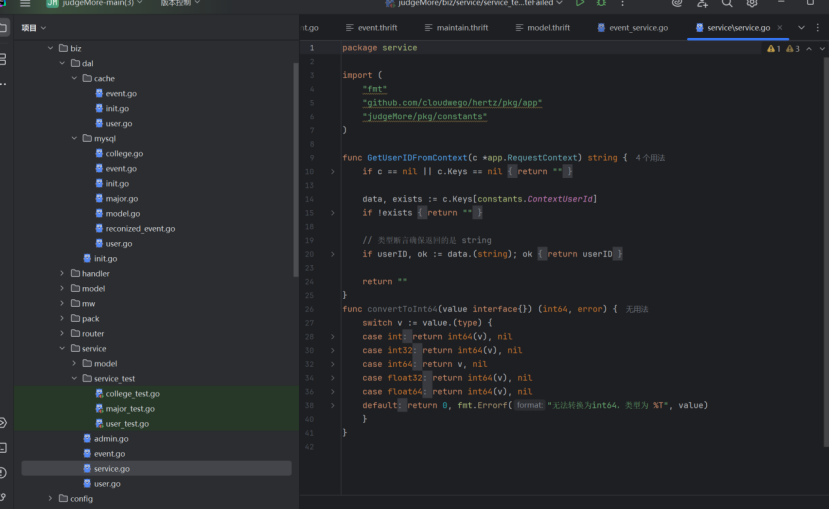Select the mw folder
Viewport: 829px width, 510px height.
pyautogui.click(x=88, y=303)
